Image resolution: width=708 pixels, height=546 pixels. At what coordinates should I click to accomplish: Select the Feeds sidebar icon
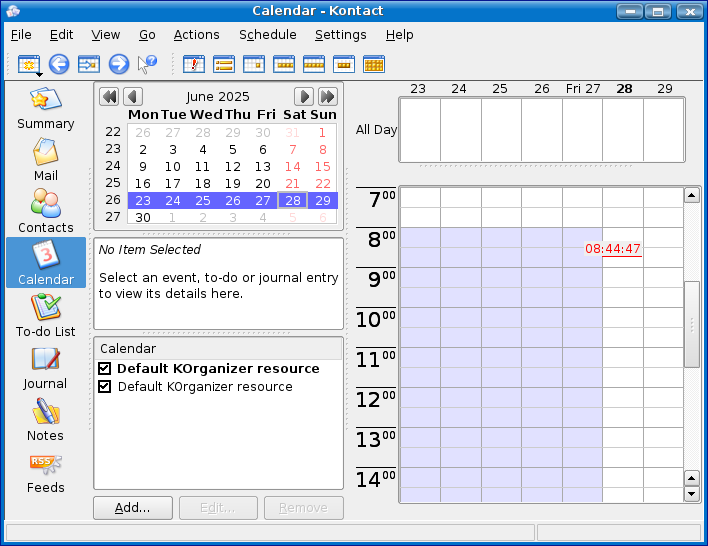45,470
